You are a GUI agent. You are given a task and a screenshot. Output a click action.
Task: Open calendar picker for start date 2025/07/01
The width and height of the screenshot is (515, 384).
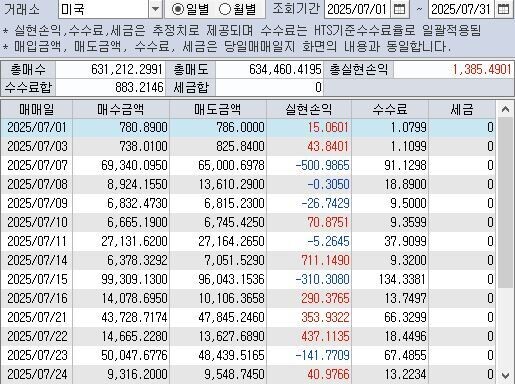[x=399, y=9]
